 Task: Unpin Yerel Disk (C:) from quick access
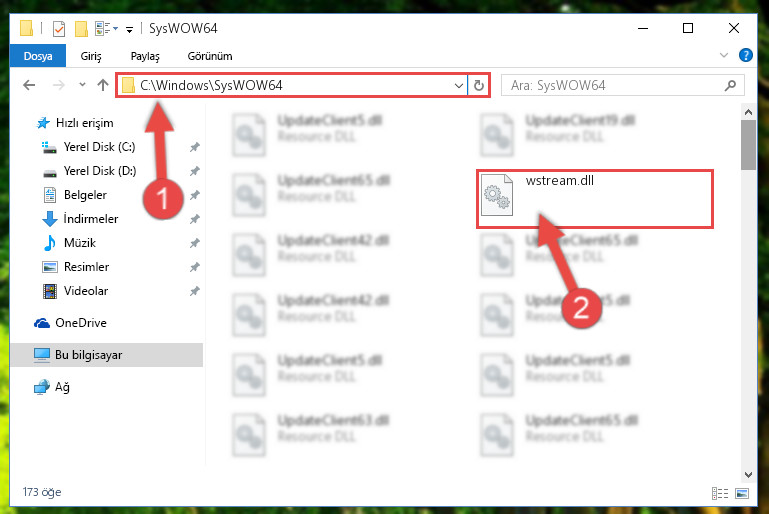pos(195,147)
